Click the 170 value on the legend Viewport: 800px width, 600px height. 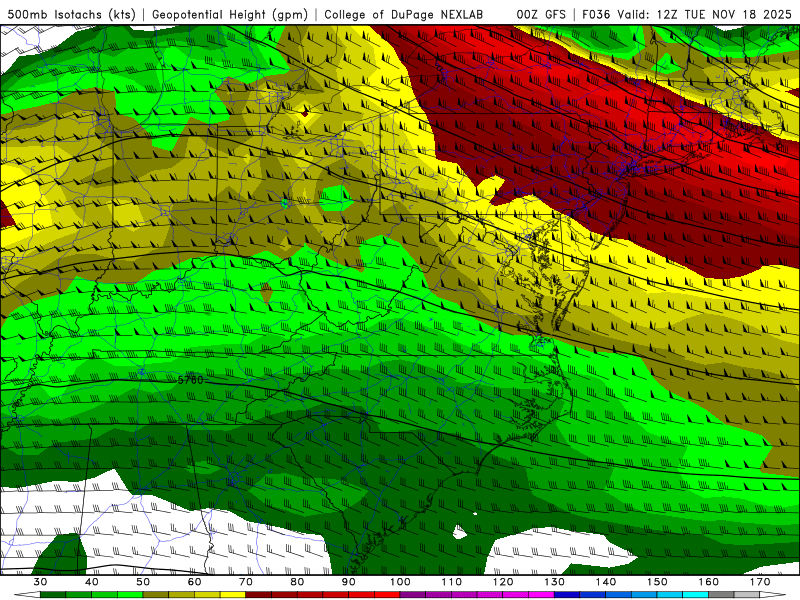tap(760, 582)
